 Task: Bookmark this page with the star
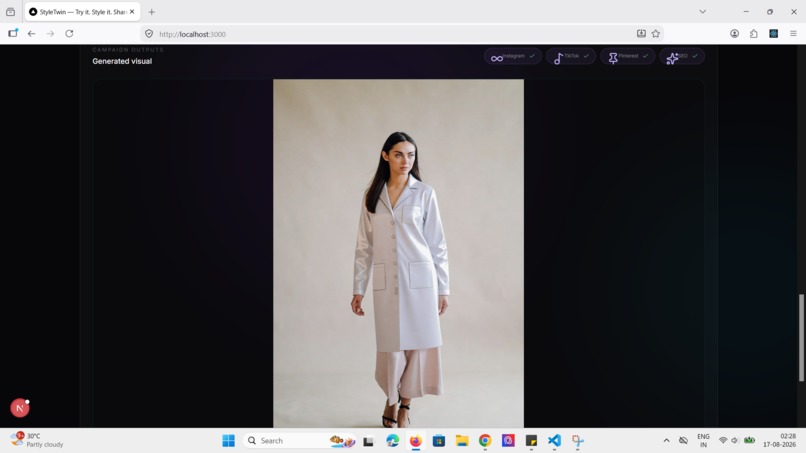[655, 34]
